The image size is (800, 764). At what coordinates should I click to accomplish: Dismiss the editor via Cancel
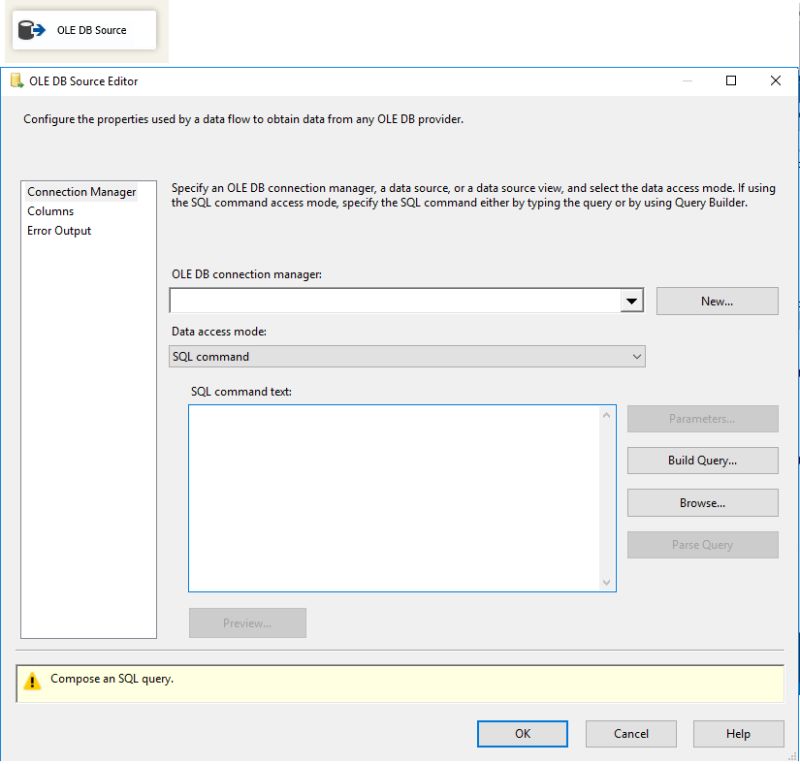(x=630, y=733)
